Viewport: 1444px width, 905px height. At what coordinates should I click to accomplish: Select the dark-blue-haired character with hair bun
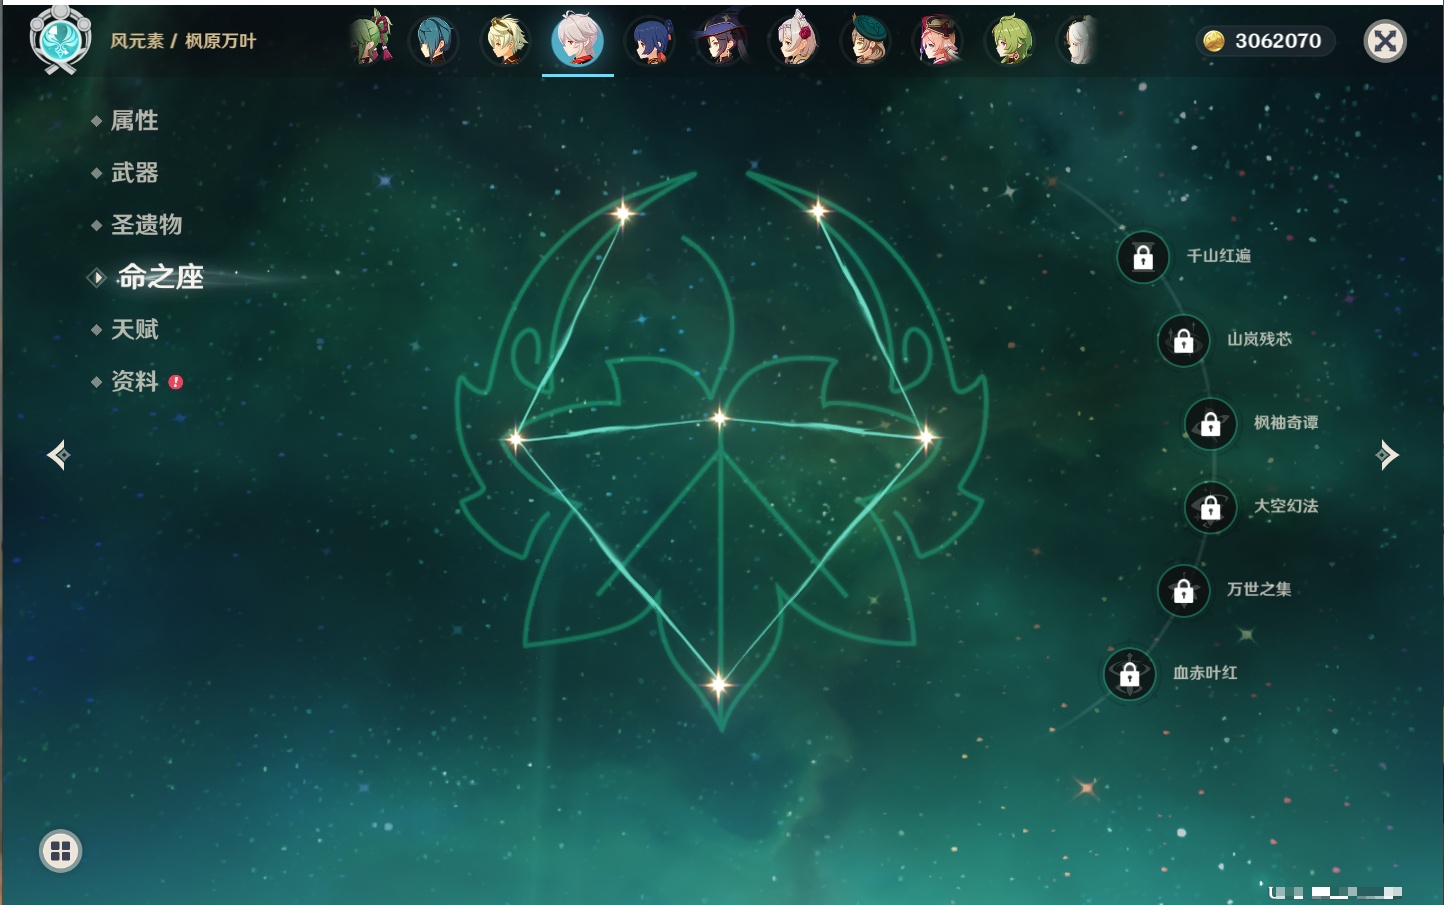click(650, 41)
